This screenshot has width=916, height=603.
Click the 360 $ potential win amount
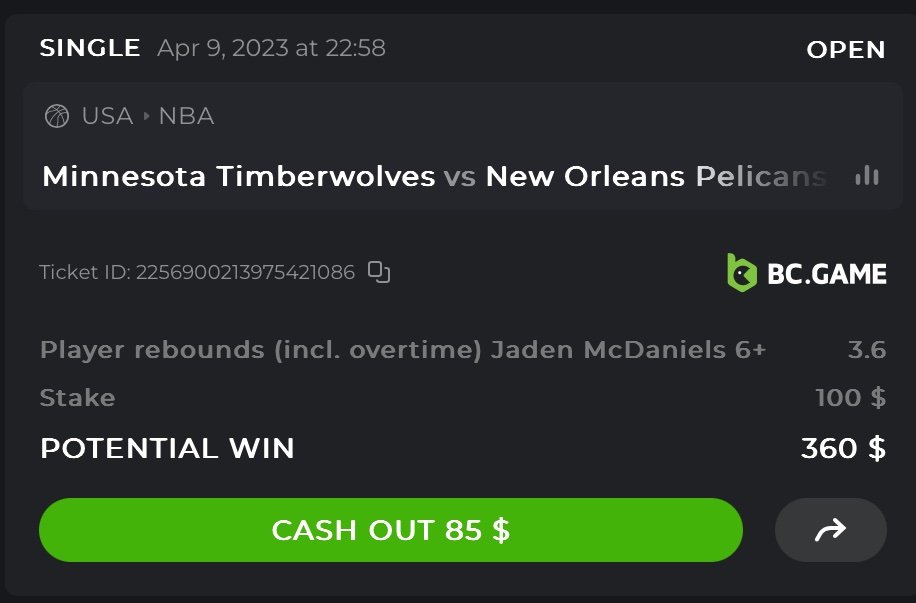tap(843, 448)
